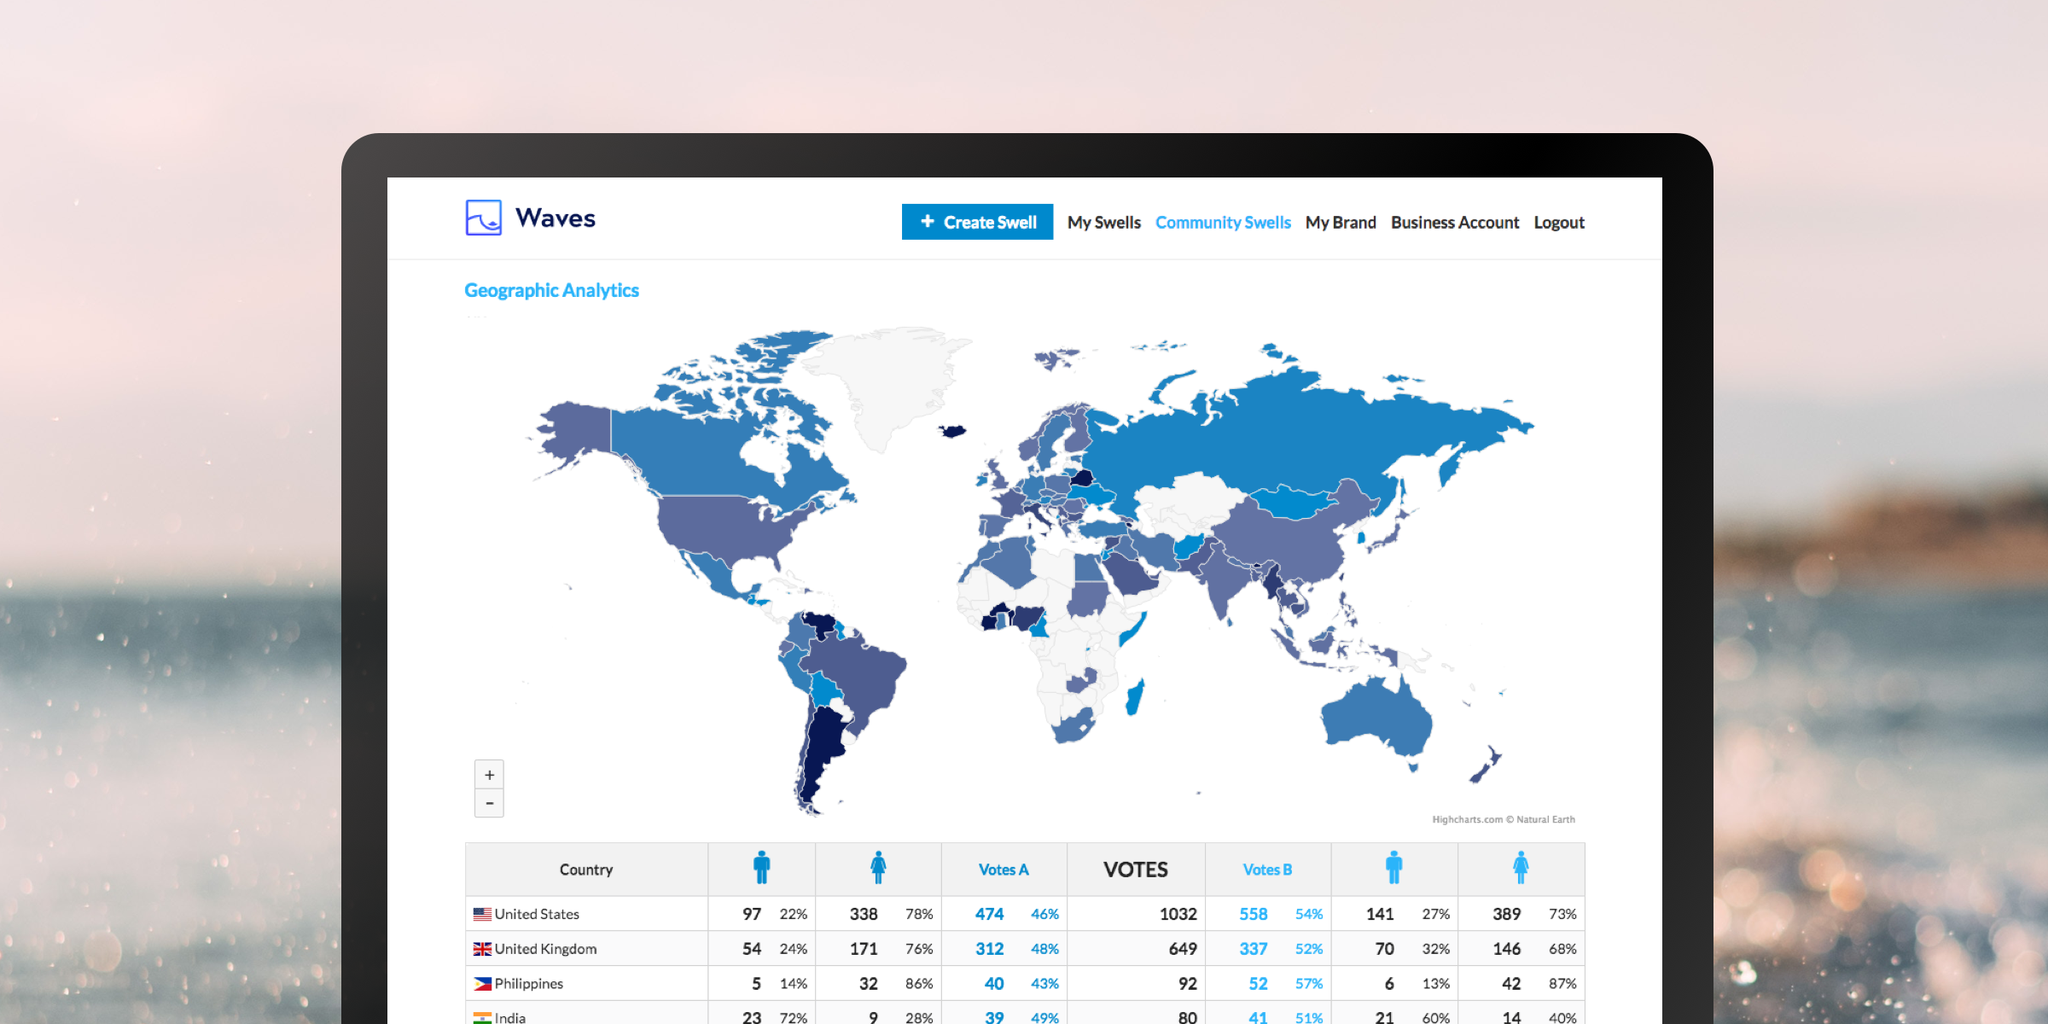Go to Business Account
This screenshot has width=2048, height=1024.
pos(1455,222)
